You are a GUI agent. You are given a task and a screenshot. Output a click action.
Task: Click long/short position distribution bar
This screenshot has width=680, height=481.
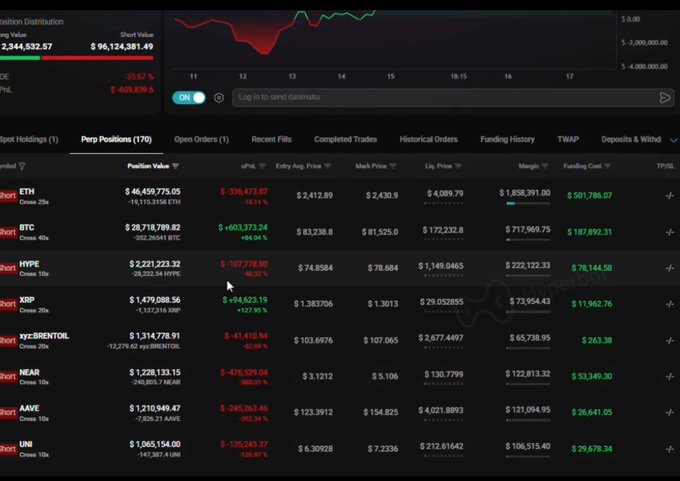77,58
